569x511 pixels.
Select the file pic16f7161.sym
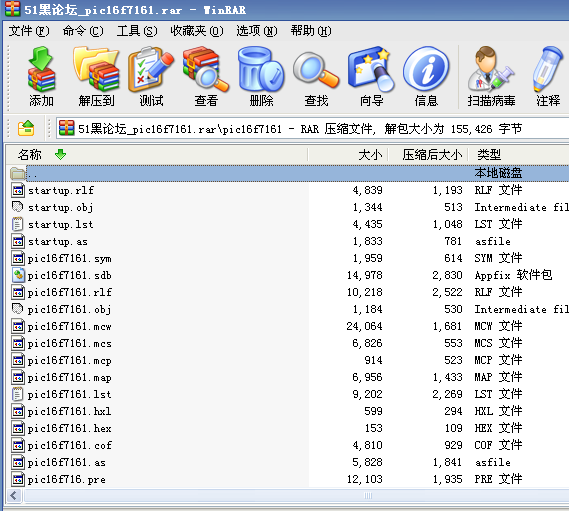70,258
